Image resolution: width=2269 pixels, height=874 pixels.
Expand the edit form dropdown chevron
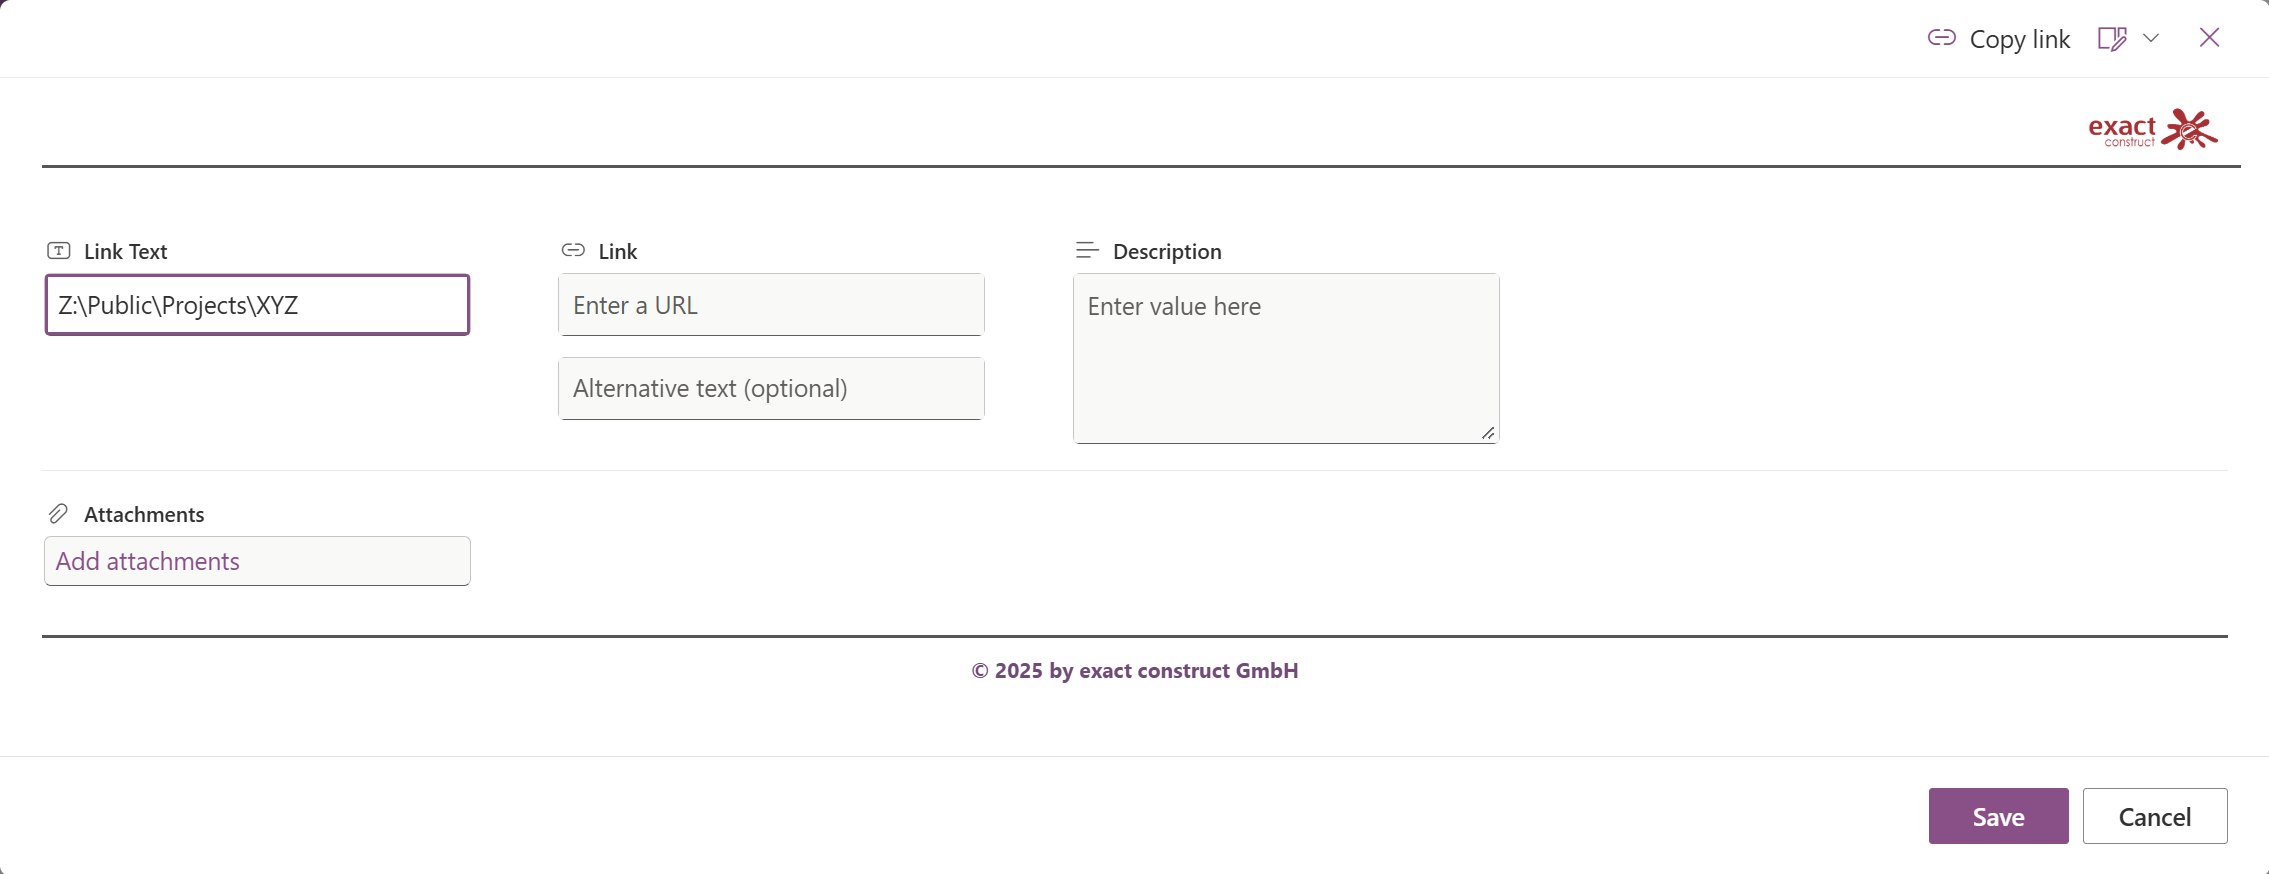point(2151,38)
